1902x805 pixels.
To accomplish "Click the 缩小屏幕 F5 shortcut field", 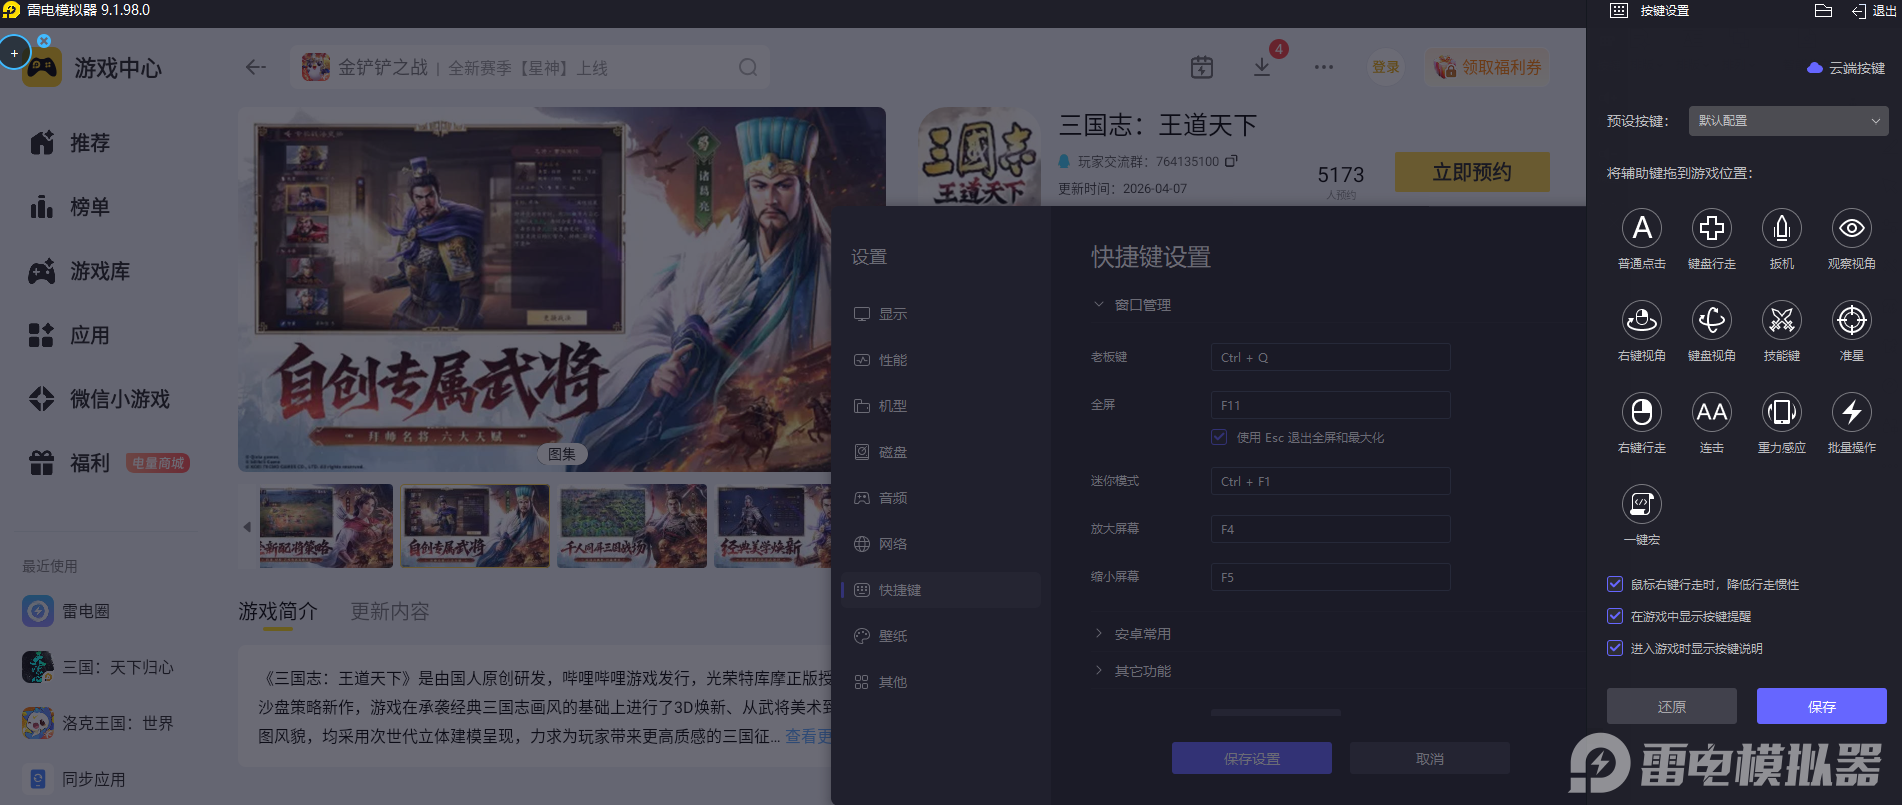I will coord(1330,577).
